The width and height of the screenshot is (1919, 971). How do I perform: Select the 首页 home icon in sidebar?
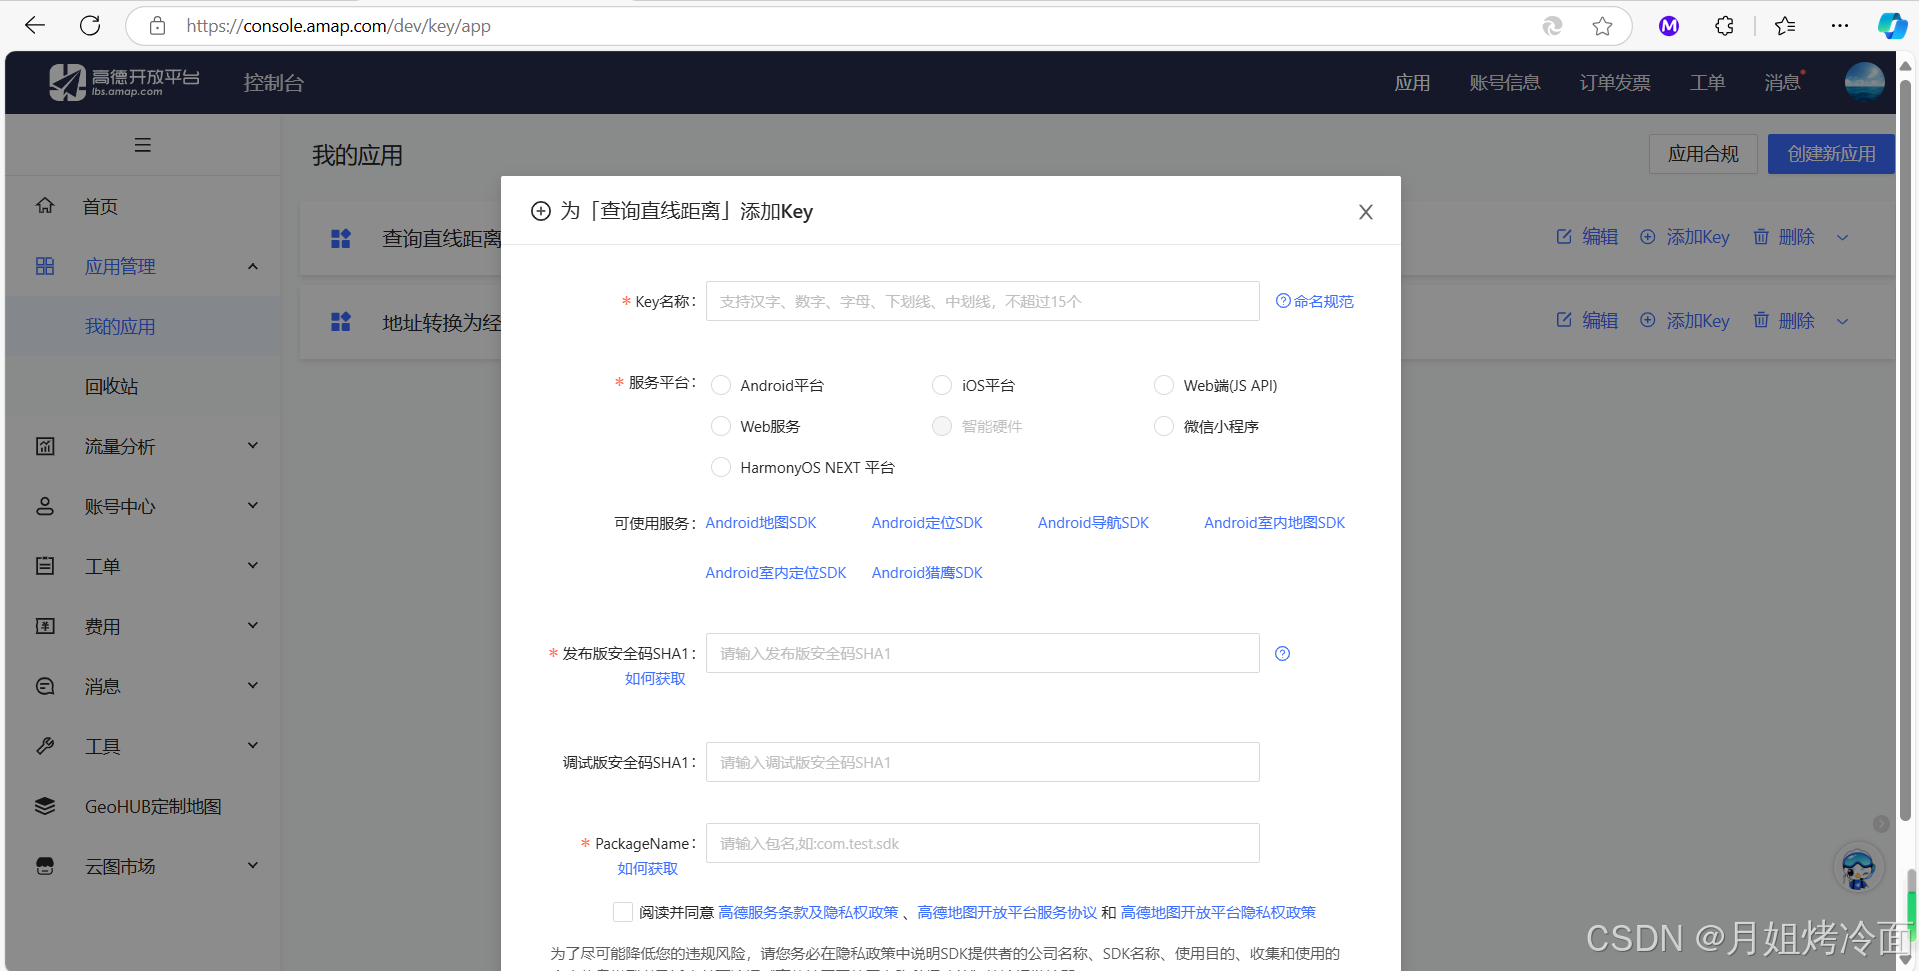click(45, 205)
